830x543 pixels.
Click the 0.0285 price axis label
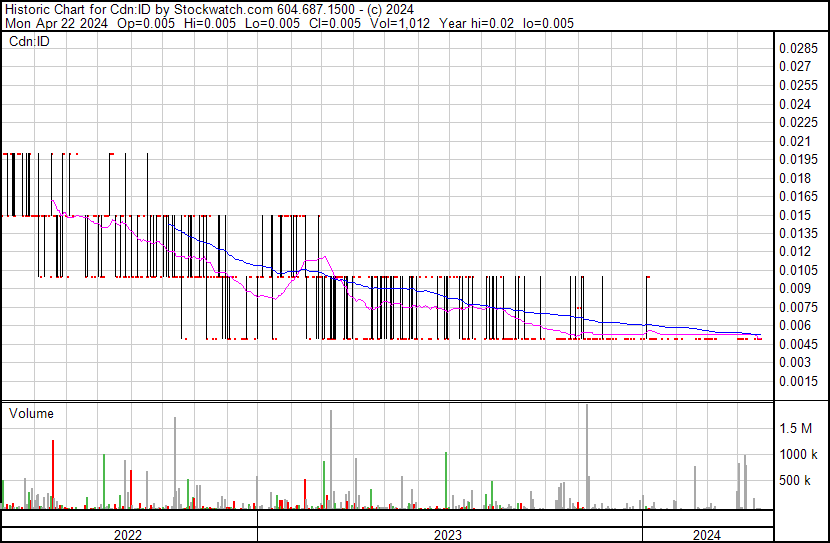click(x=798, y=49)
